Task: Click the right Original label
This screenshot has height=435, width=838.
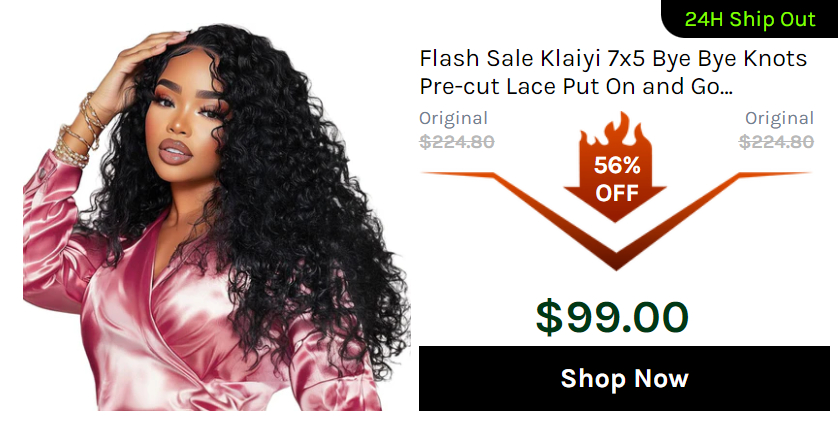Action: pyautogui.click(x=779, y=118)
